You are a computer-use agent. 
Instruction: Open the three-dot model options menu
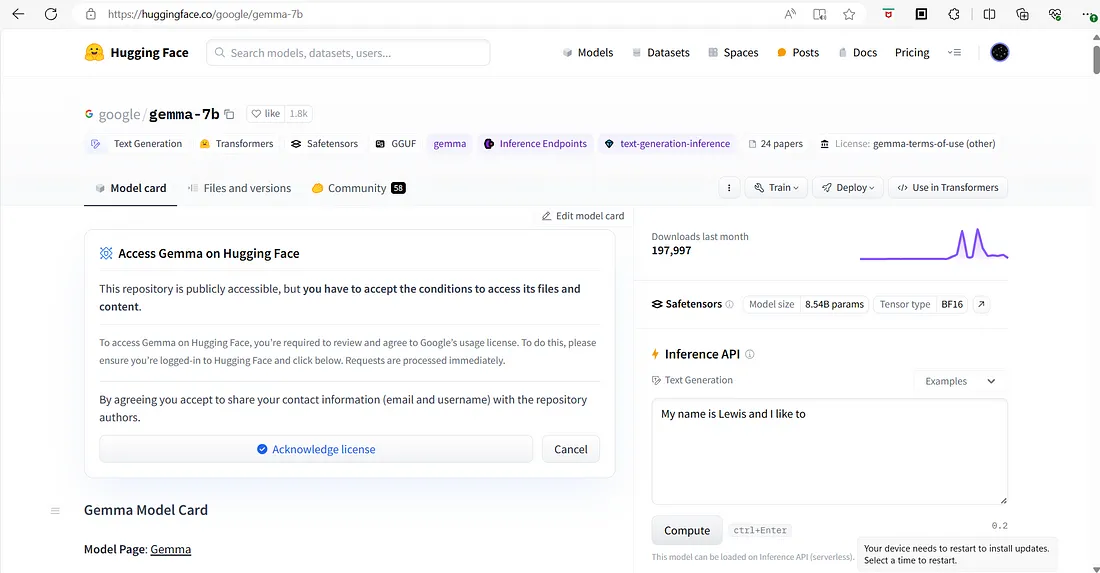[729, 188]
